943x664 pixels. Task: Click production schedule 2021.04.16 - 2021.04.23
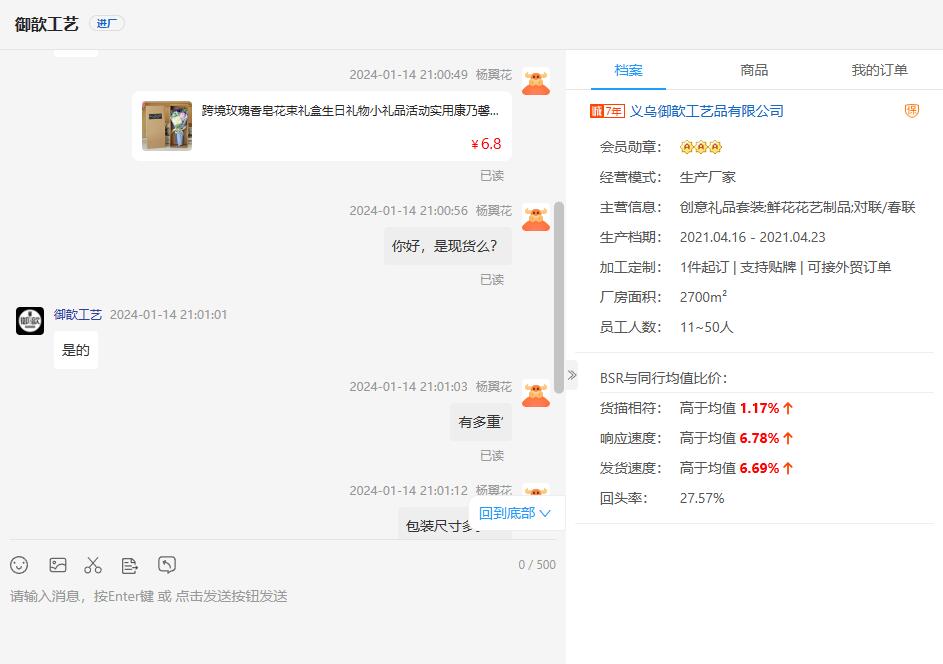pyautogui.click(x=752, y=237)
